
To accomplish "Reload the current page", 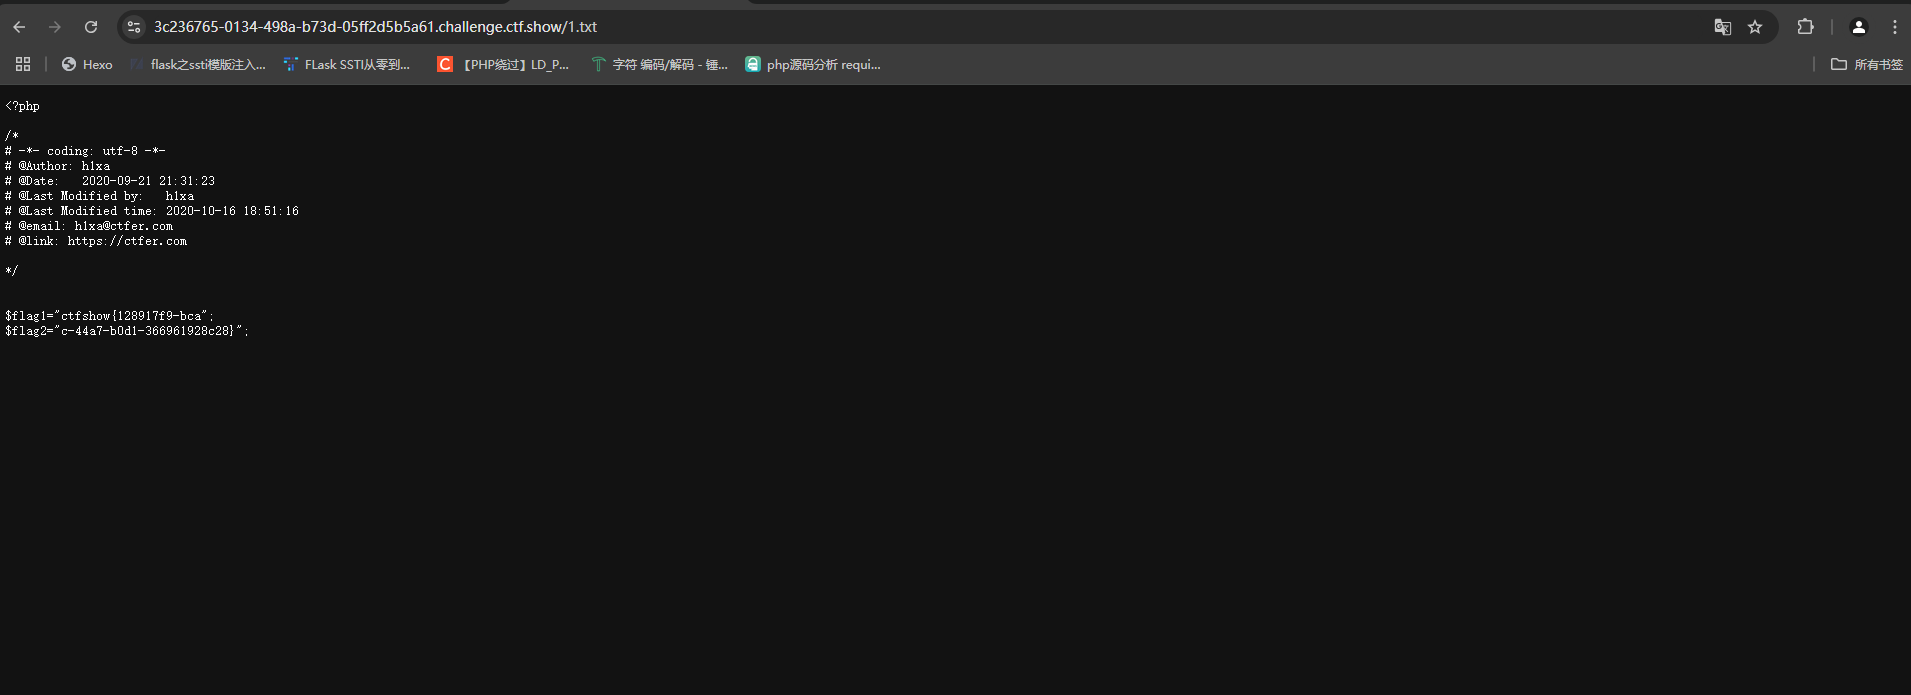I will pyautogui.click(x=91, y=27).
